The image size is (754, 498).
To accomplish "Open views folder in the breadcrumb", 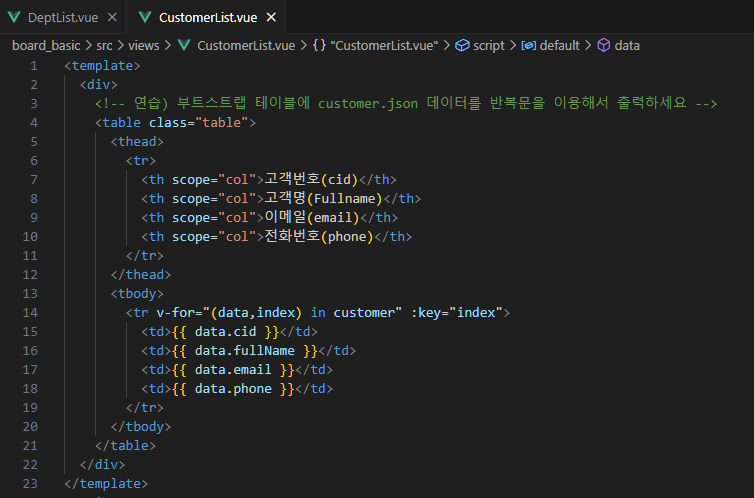I will tap(144, 46).
